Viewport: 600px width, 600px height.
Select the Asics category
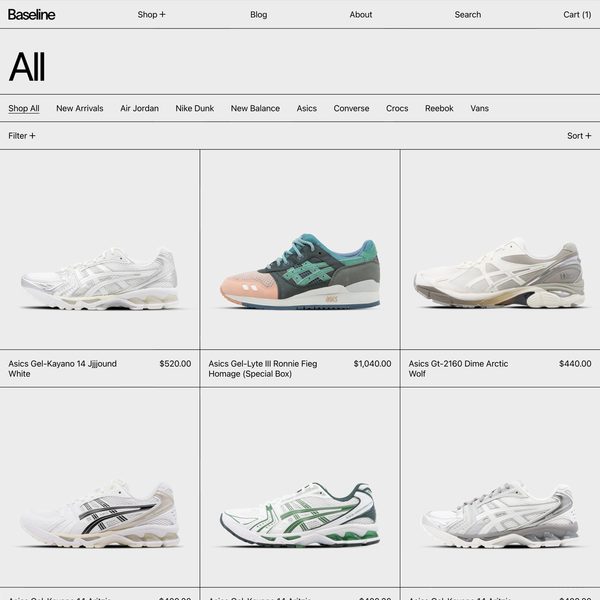pyautogui.click(x=307, y=108)
